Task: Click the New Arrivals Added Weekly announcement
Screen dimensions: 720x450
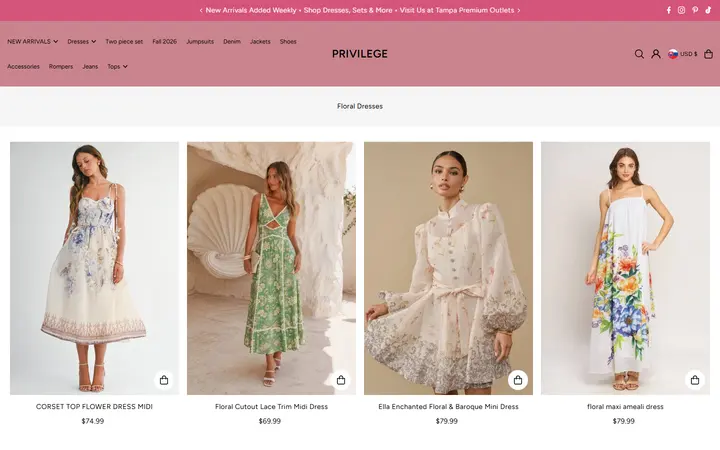Action: pyautogui.click(x=251, y=10)
